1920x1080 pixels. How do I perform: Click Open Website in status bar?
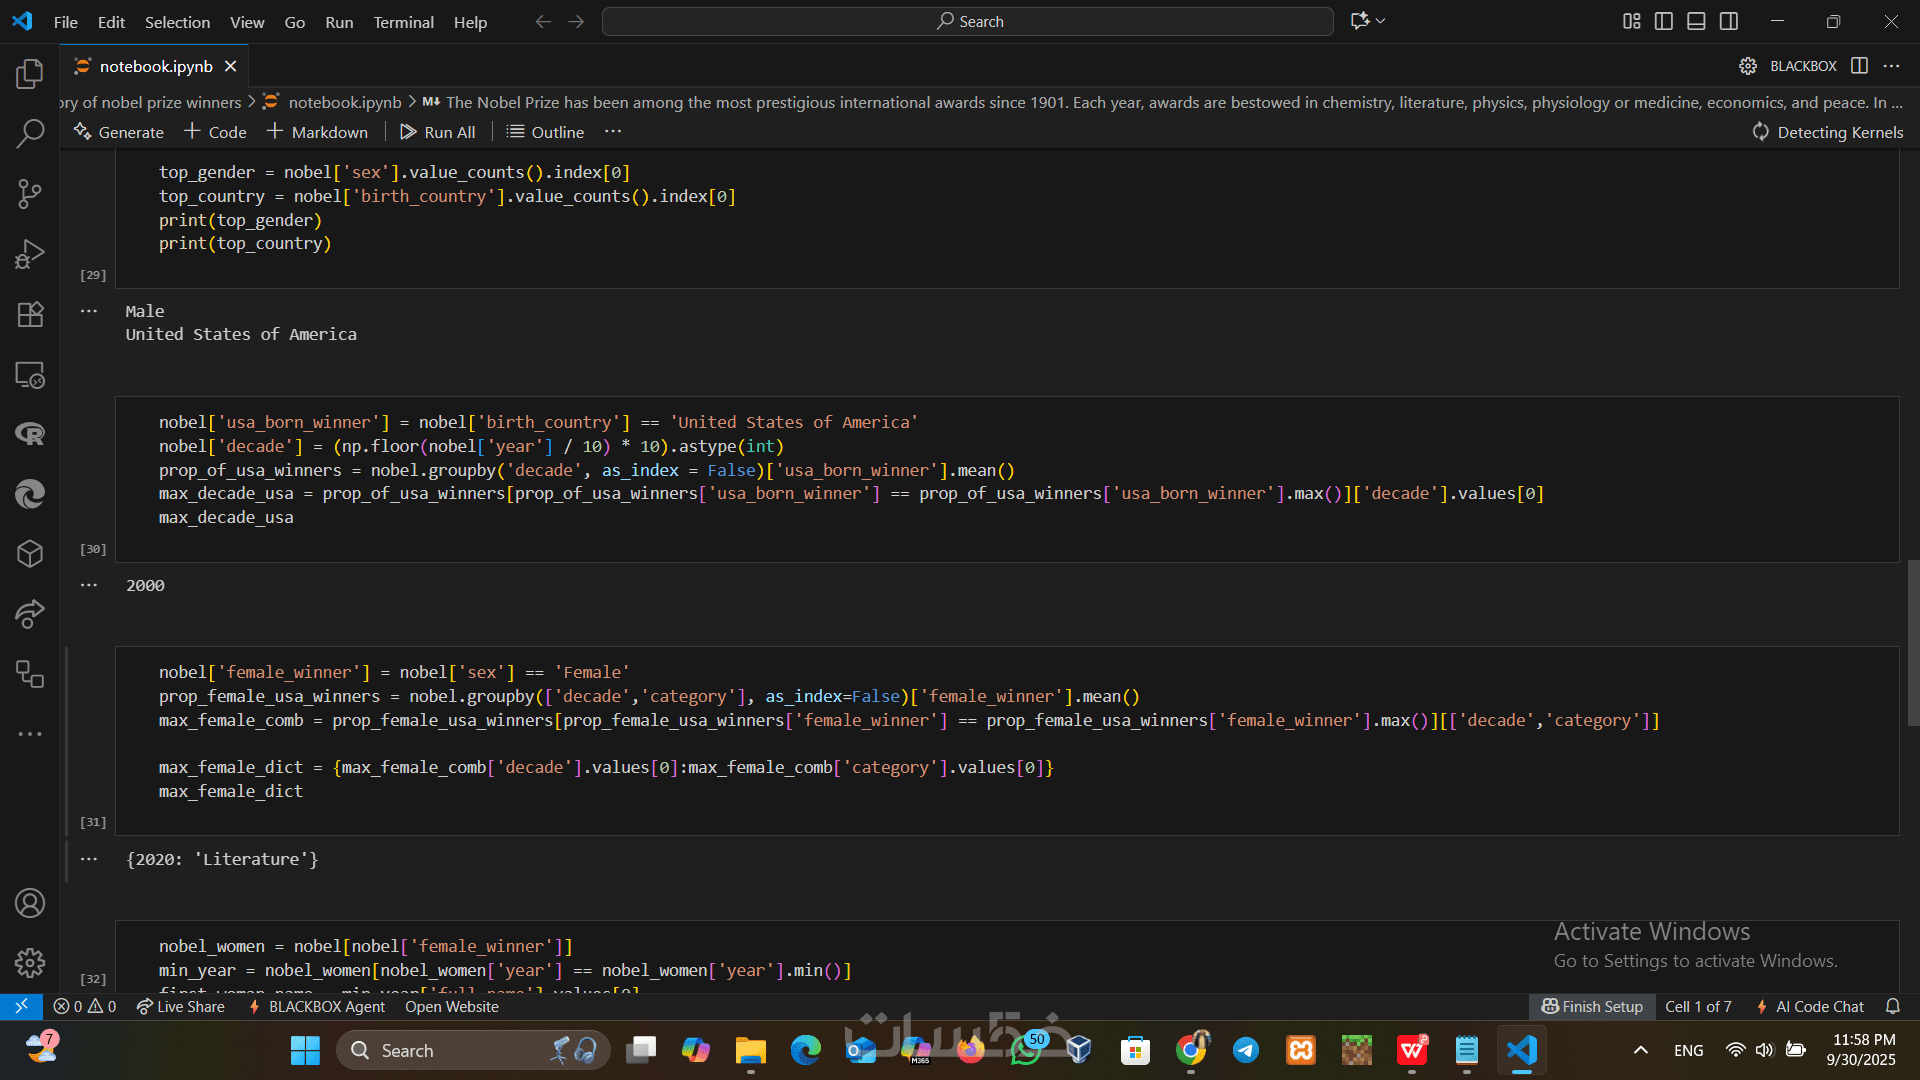pyautogui.click(x=451, y=1007)
